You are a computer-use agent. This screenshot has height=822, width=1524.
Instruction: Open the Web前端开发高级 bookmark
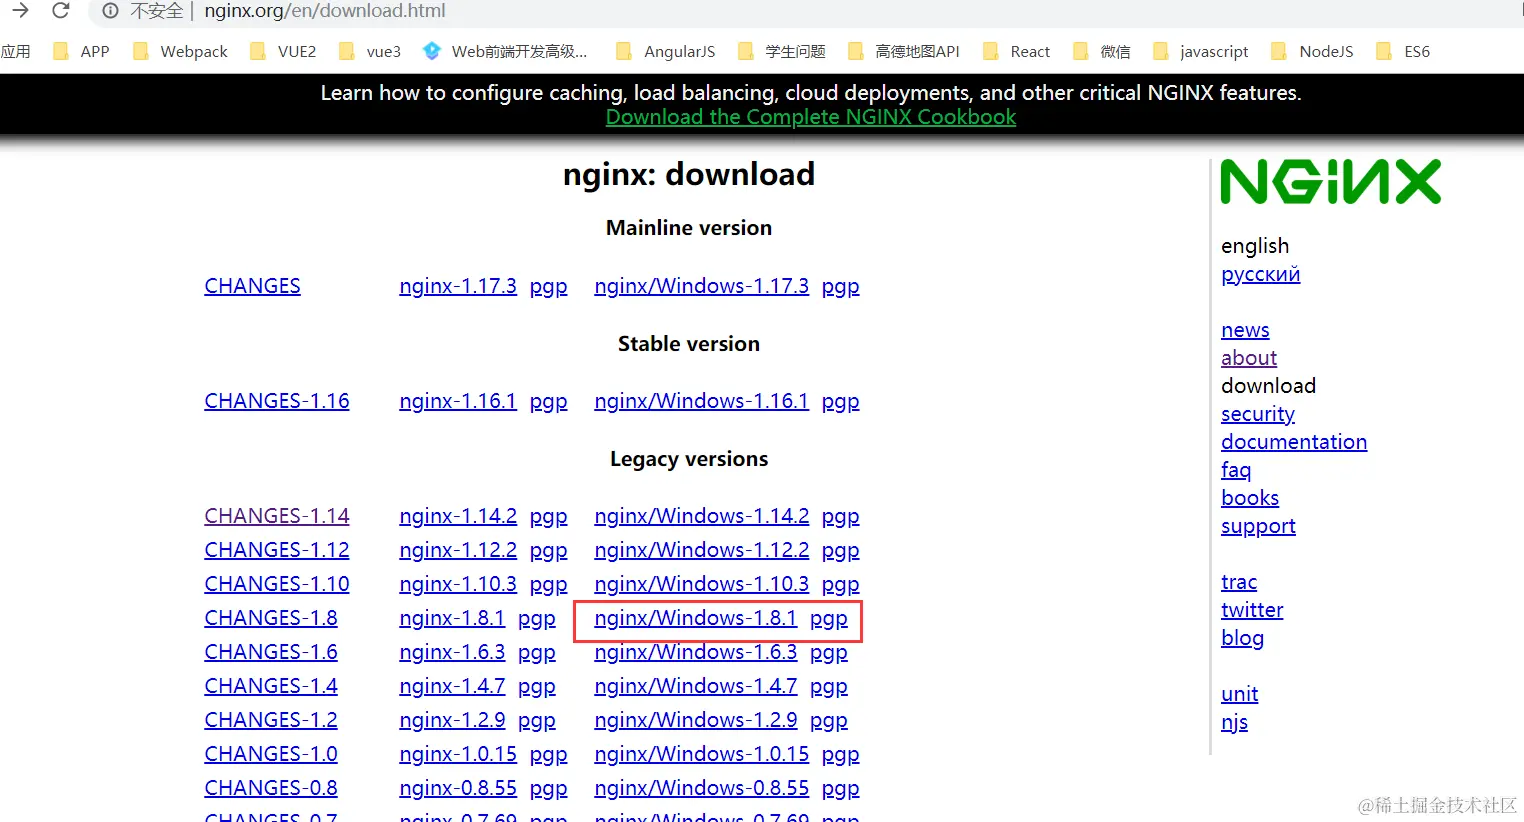click(x=505, y=51)
